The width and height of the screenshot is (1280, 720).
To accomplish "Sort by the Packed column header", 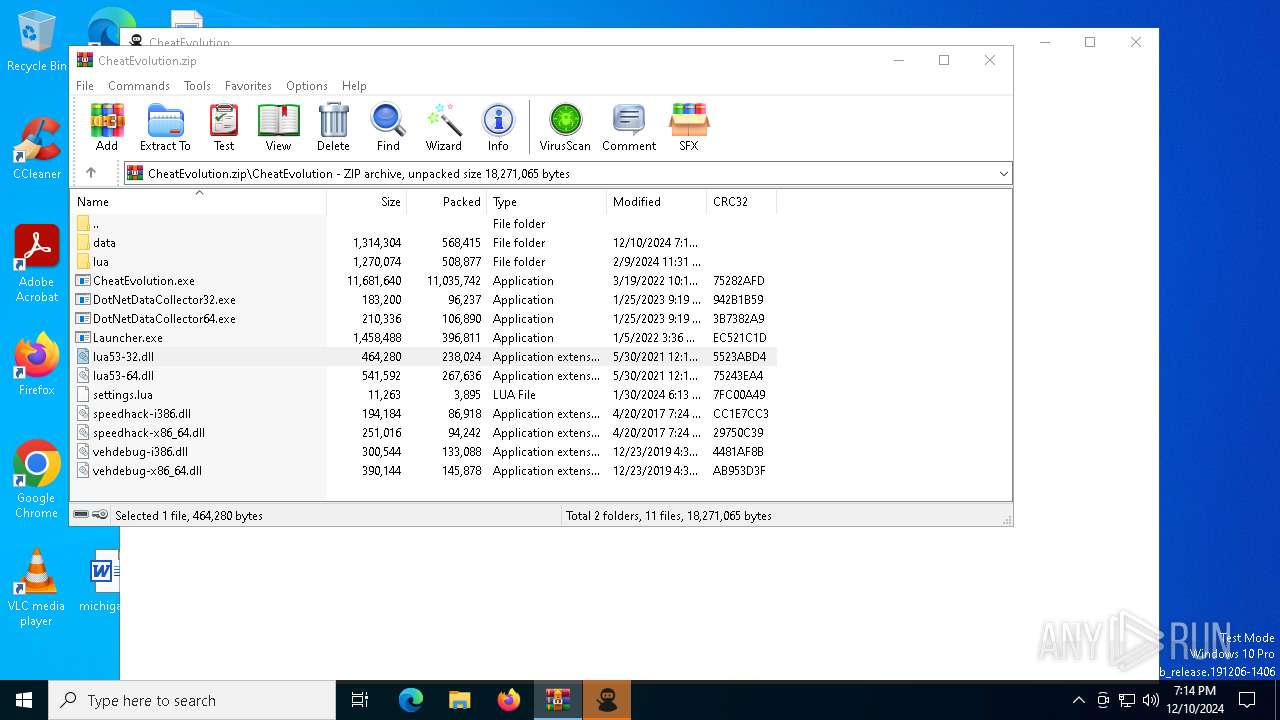I will click(x=447, y=202).
